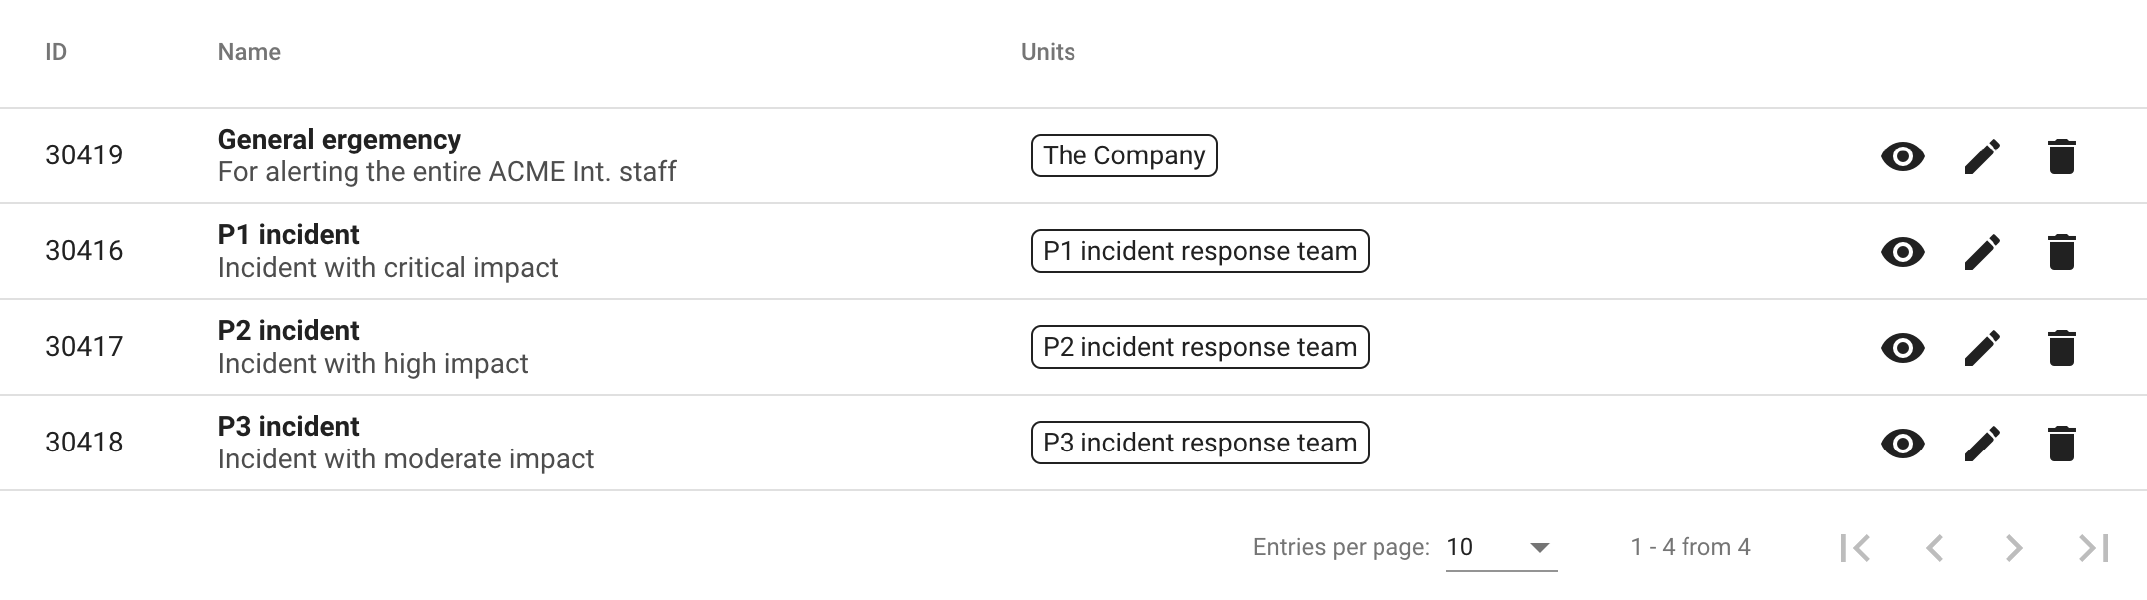Click The Company unit tag
Viewport: 2147px width, 600px height.
click(x=1124, y=156)
